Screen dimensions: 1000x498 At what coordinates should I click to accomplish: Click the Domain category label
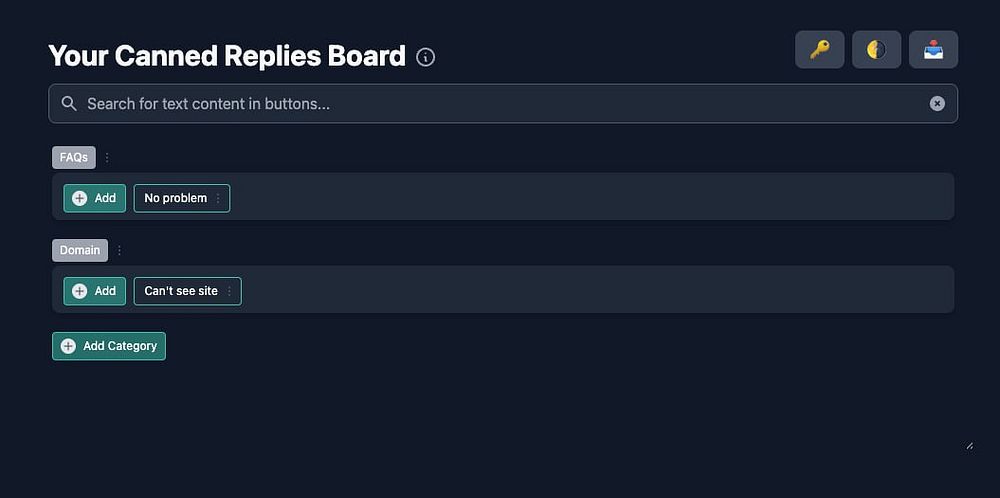pos(80,251)
